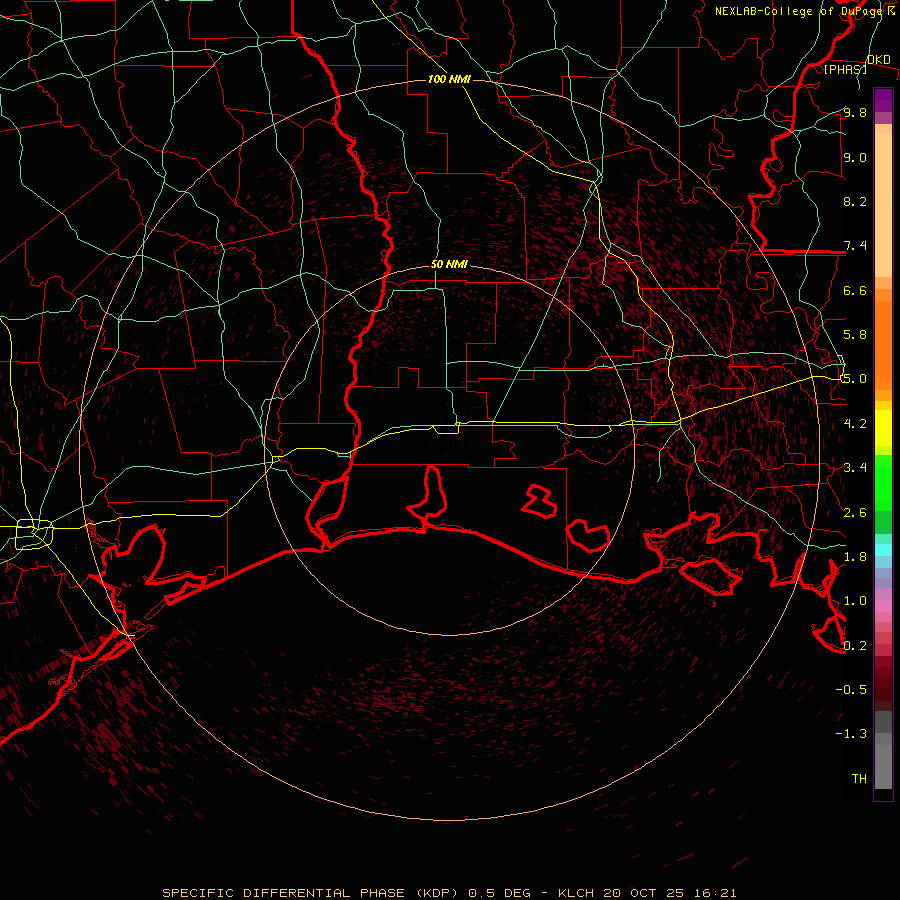Screen dimensions: 900x900
Task: Click the TH label on the scale
Action: click(x=859, y=778)
